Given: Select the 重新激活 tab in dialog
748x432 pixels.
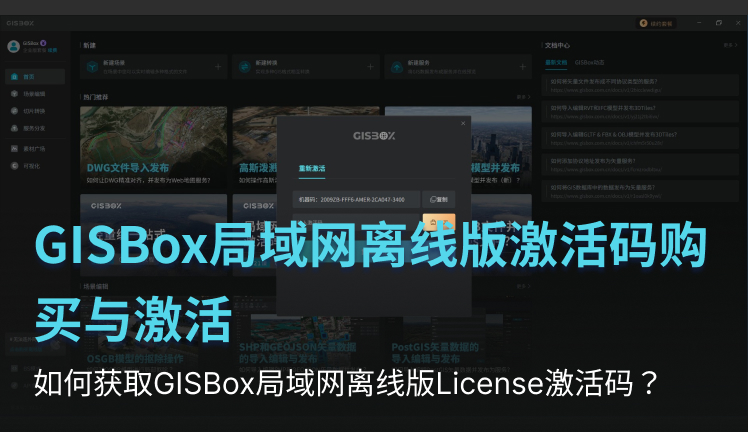Looking at the screenshot, I should point(312,168).
